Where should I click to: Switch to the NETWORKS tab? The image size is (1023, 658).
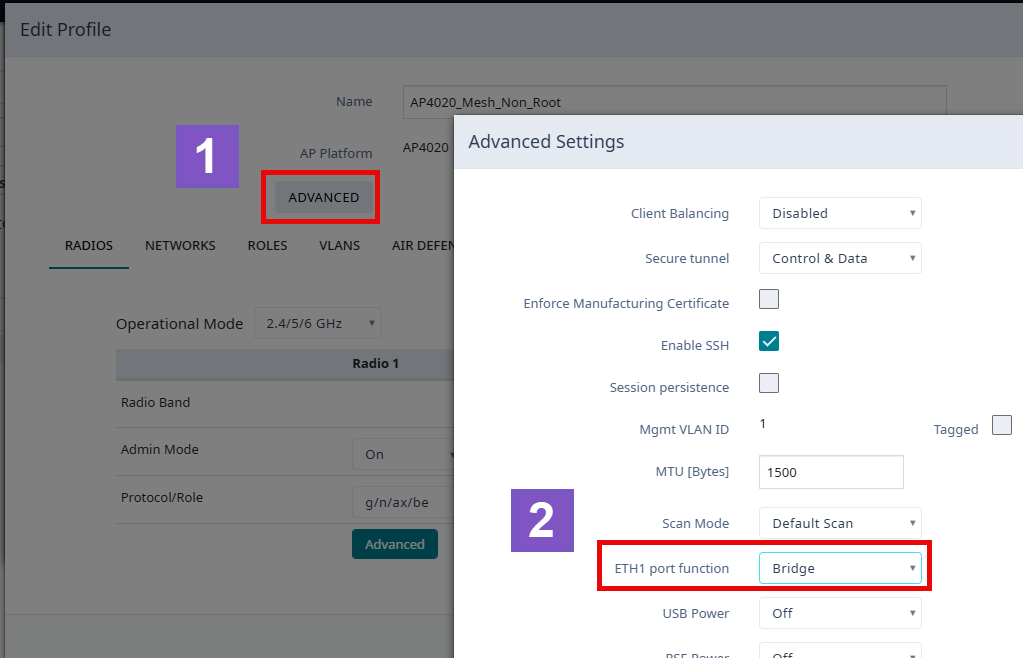(180, 245)
